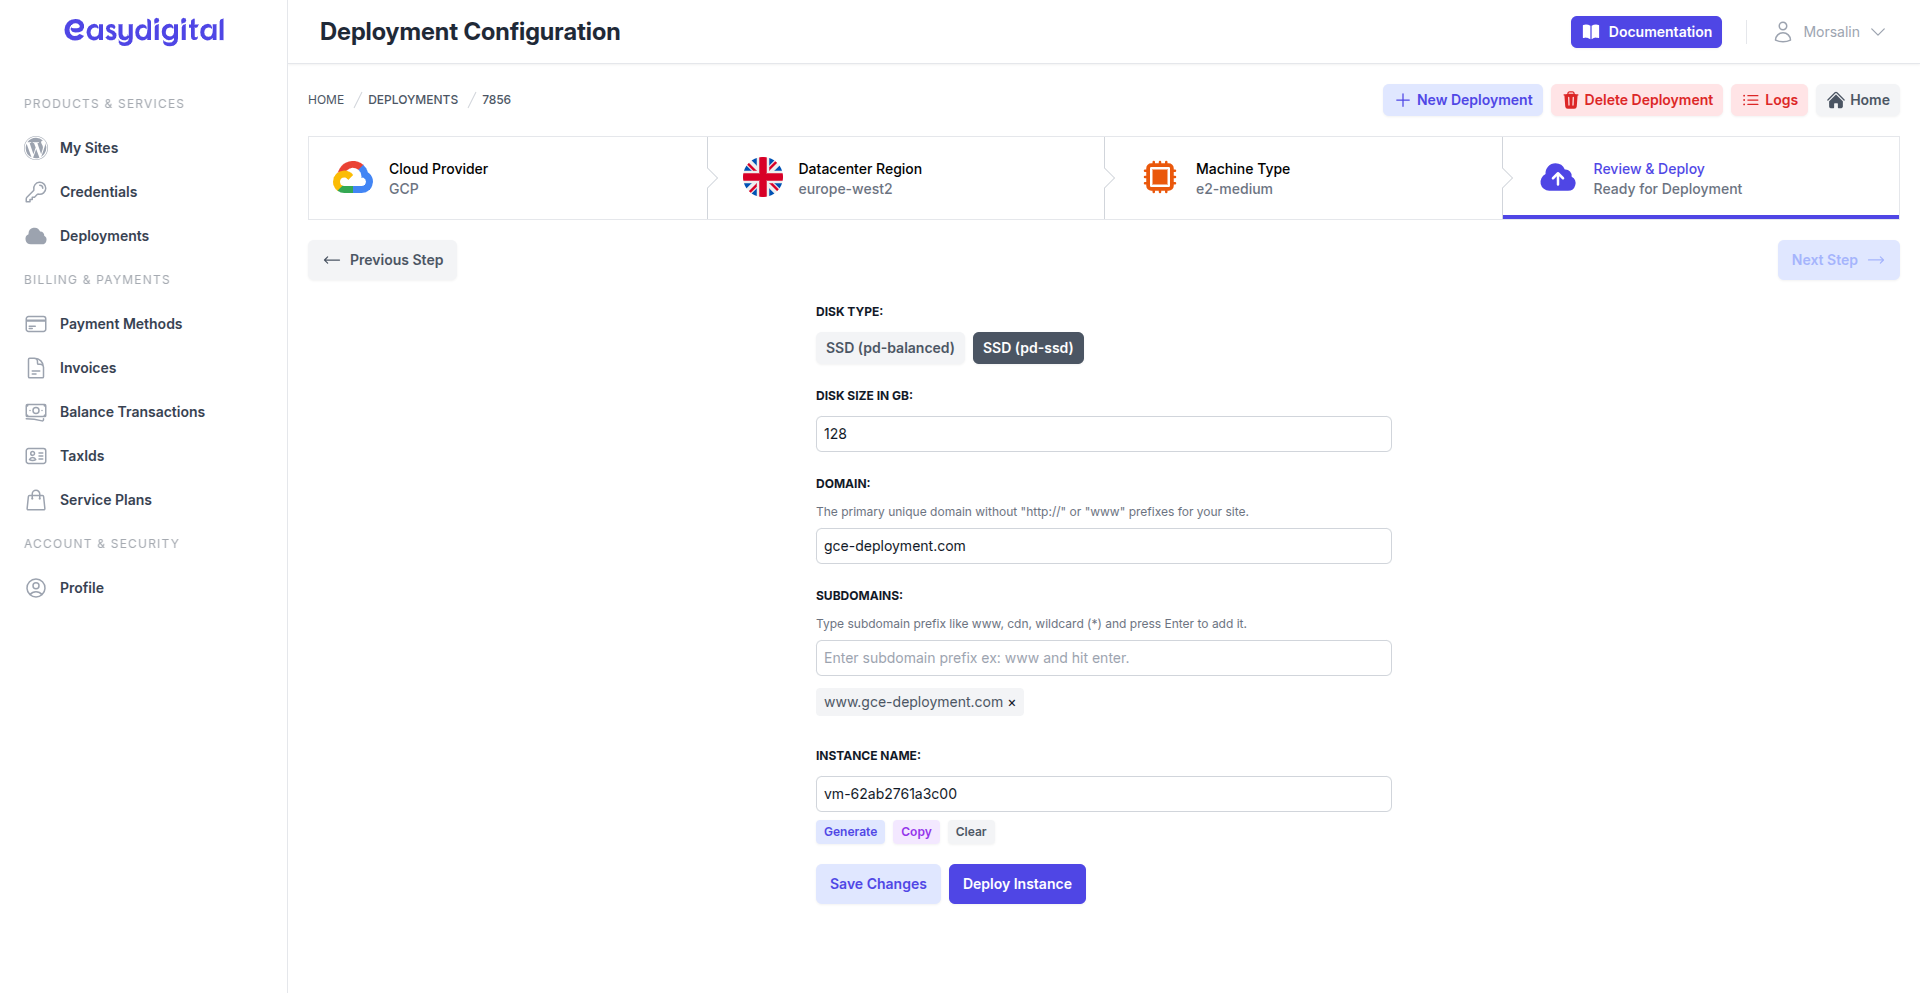Click into the Disk Size in GB field
Image resolution: width=1920 pixels, height=993 pixels.
coord(1103,434)
